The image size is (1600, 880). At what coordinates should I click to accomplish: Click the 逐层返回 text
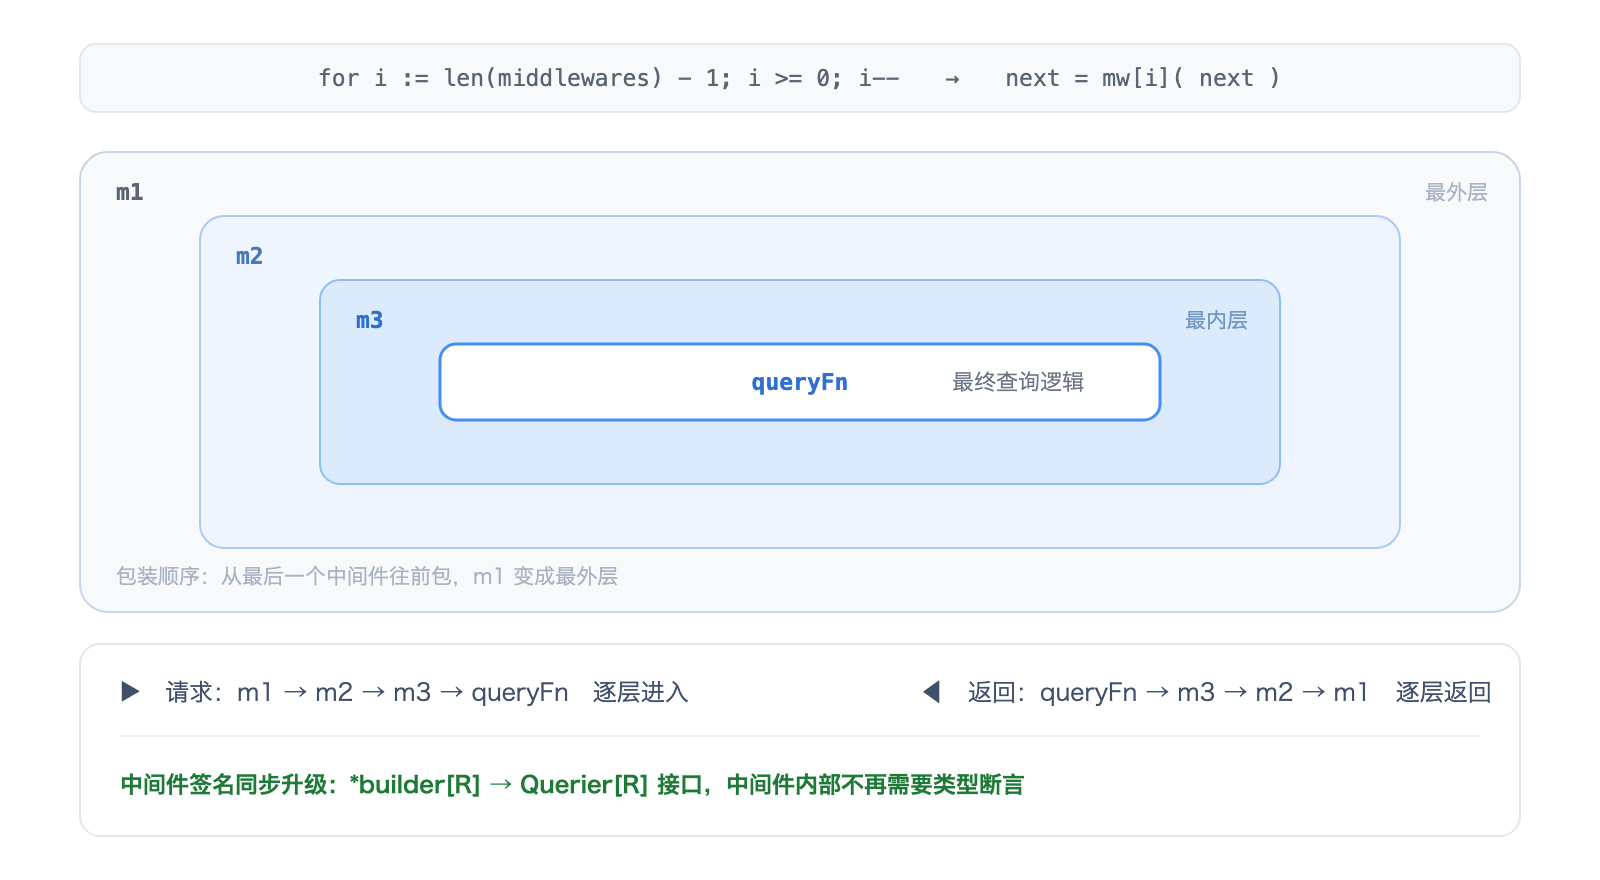1444,692
